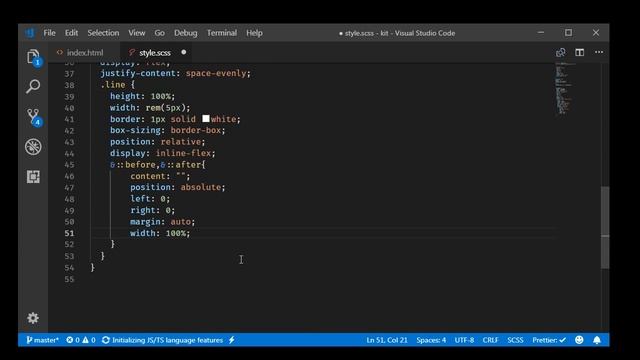Change language mode SCSS
The image size is (640, 360).
[515, 340]
